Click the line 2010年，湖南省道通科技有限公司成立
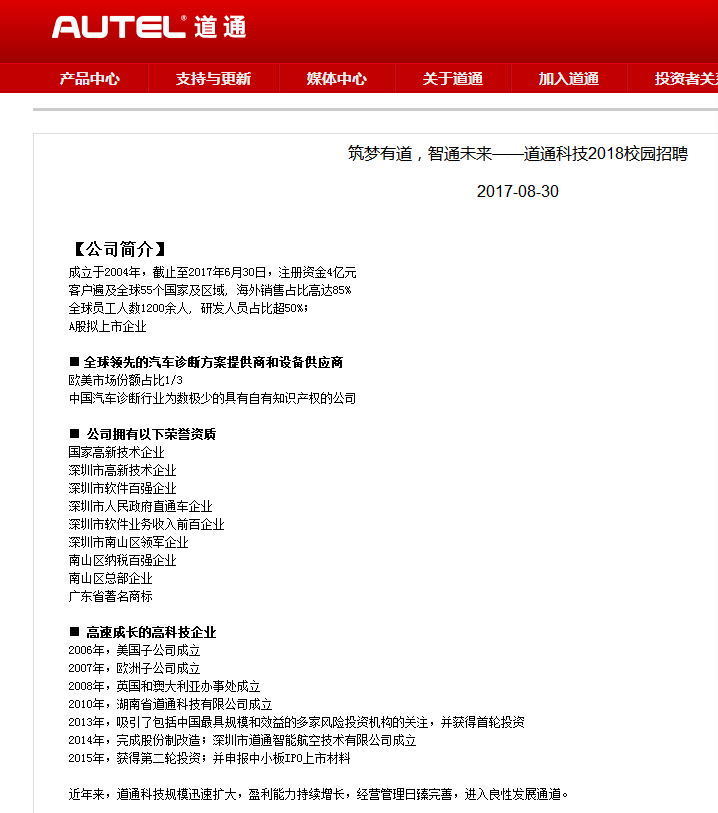 click(x=170, y=705)
